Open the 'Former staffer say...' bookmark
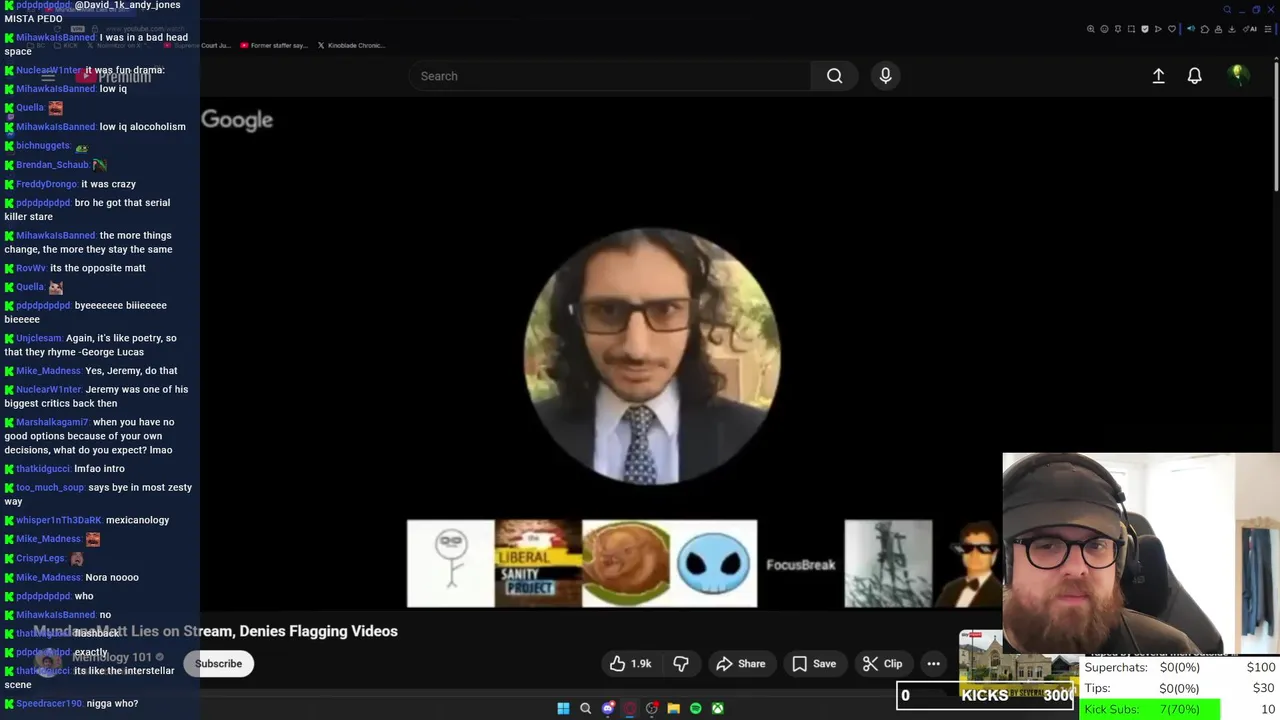 click(x=274, y=45)
